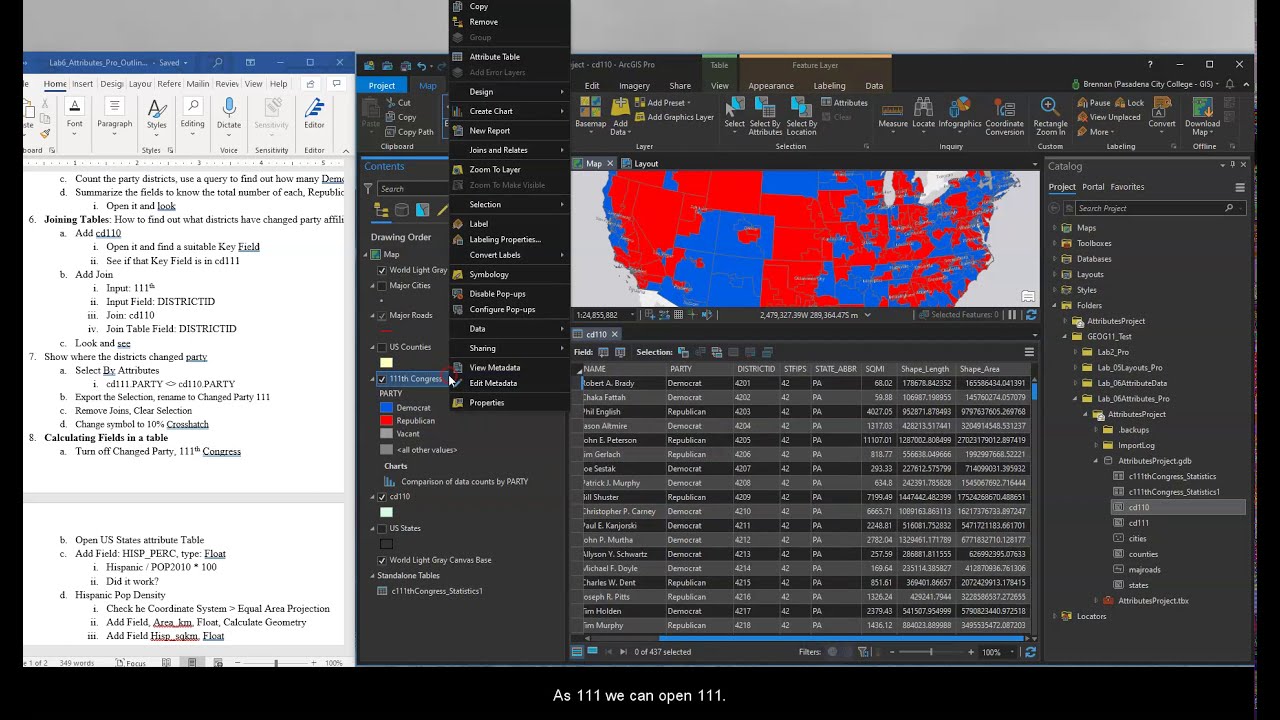Click the Editing button in Word
The image size is (1280, 720).
[x=192, y=113]
